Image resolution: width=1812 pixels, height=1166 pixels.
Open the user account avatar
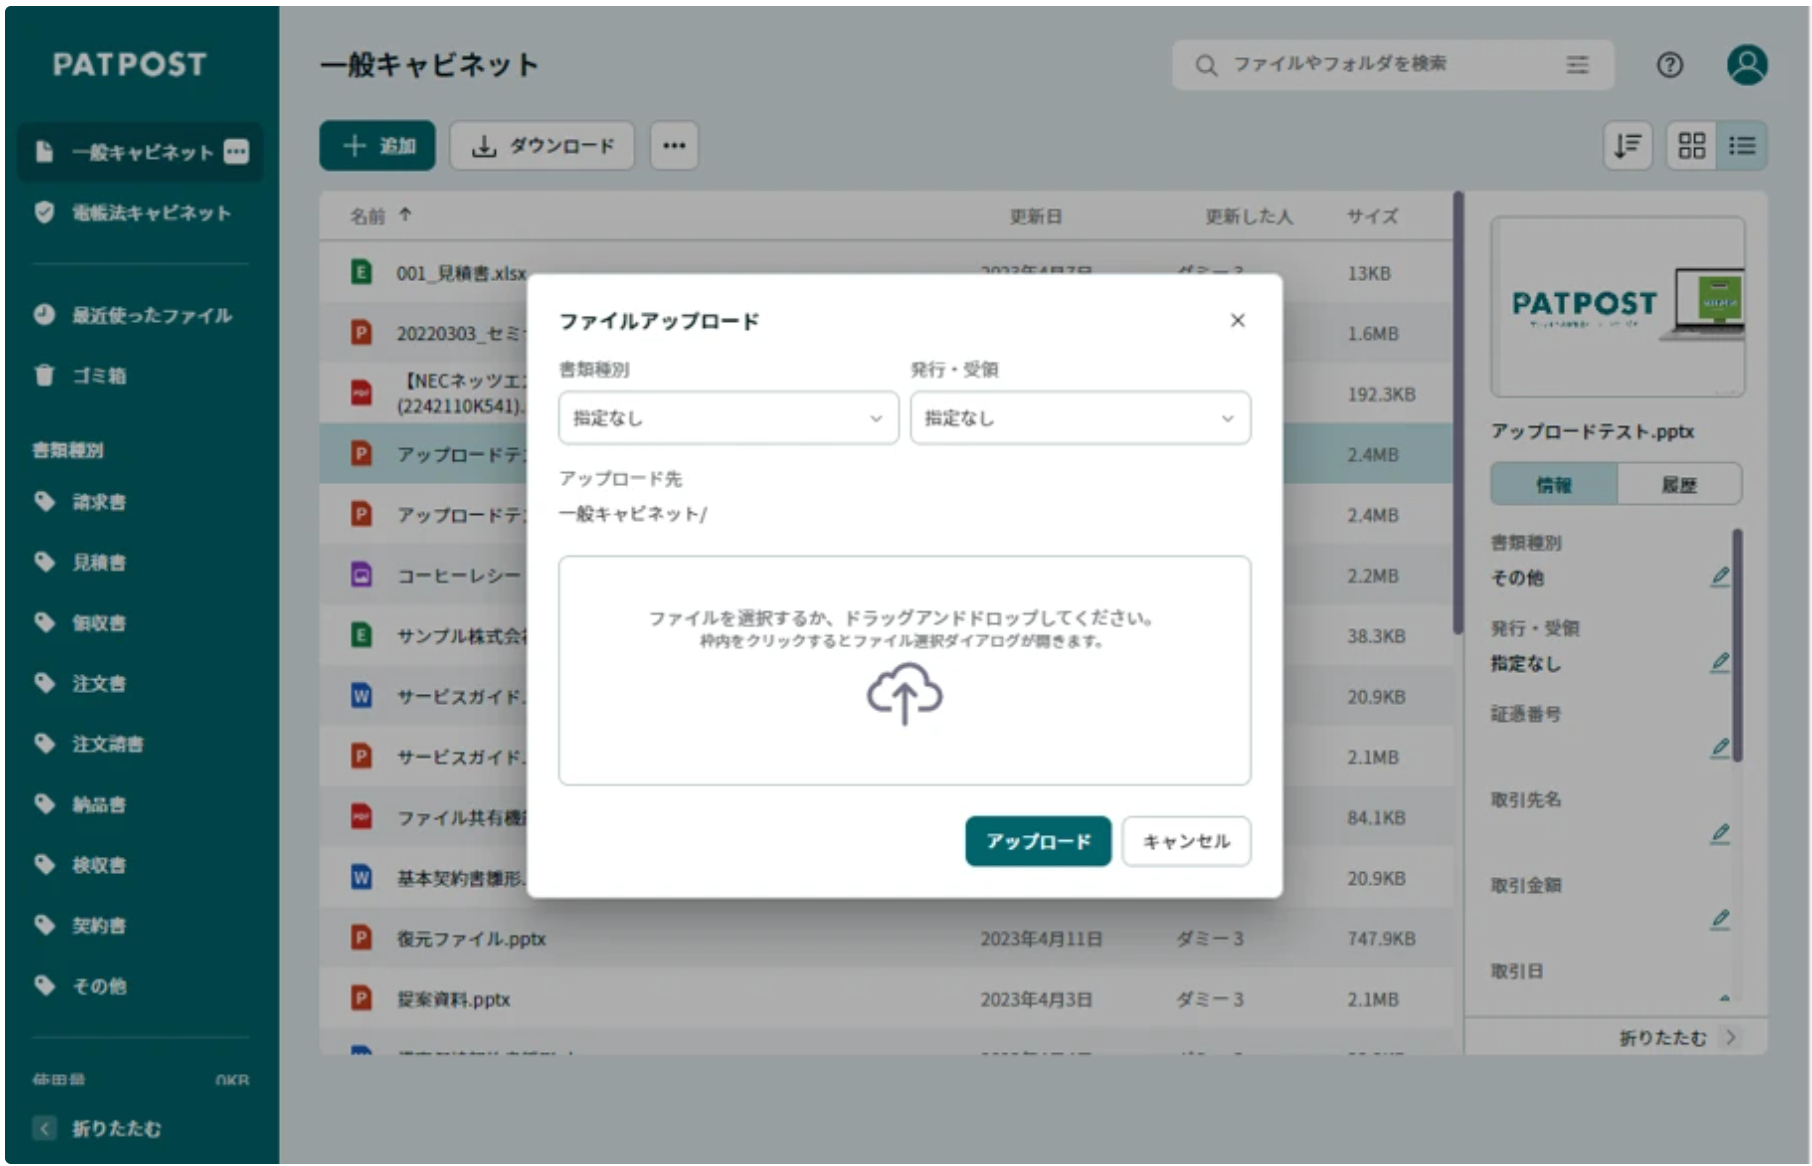[x=1746, y=65]
